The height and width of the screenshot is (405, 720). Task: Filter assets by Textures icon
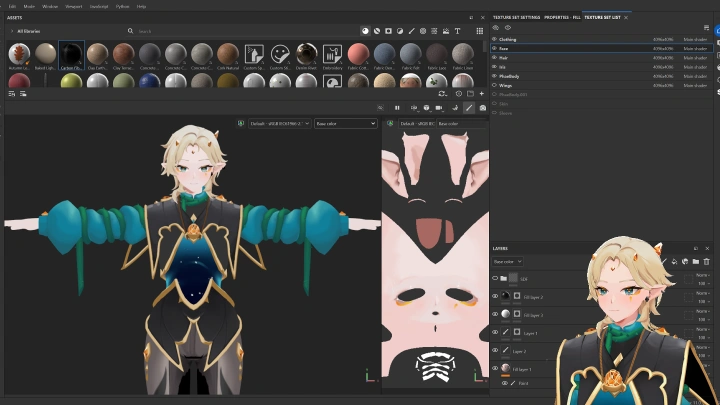coord(434,31)
